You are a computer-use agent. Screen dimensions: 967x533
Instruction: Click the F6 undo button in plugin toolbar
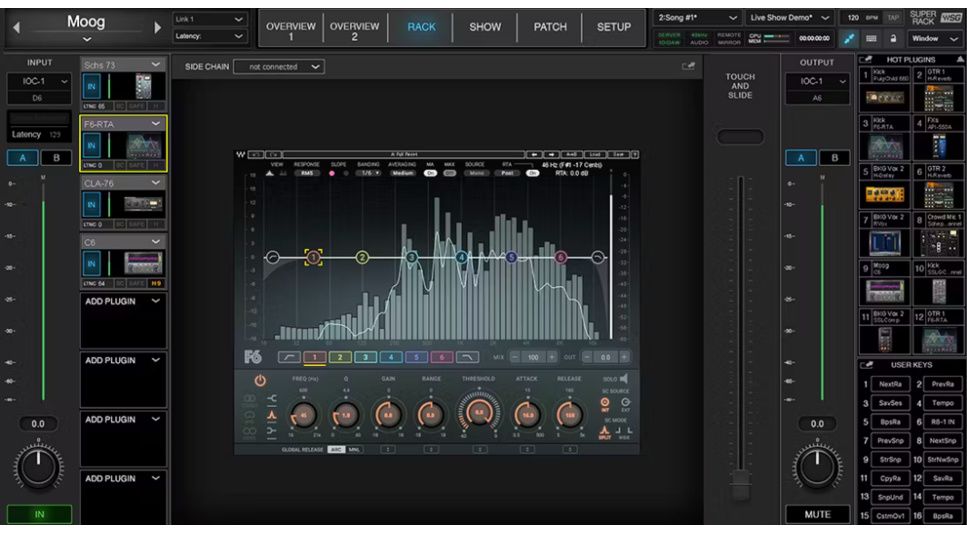point(257,154)
